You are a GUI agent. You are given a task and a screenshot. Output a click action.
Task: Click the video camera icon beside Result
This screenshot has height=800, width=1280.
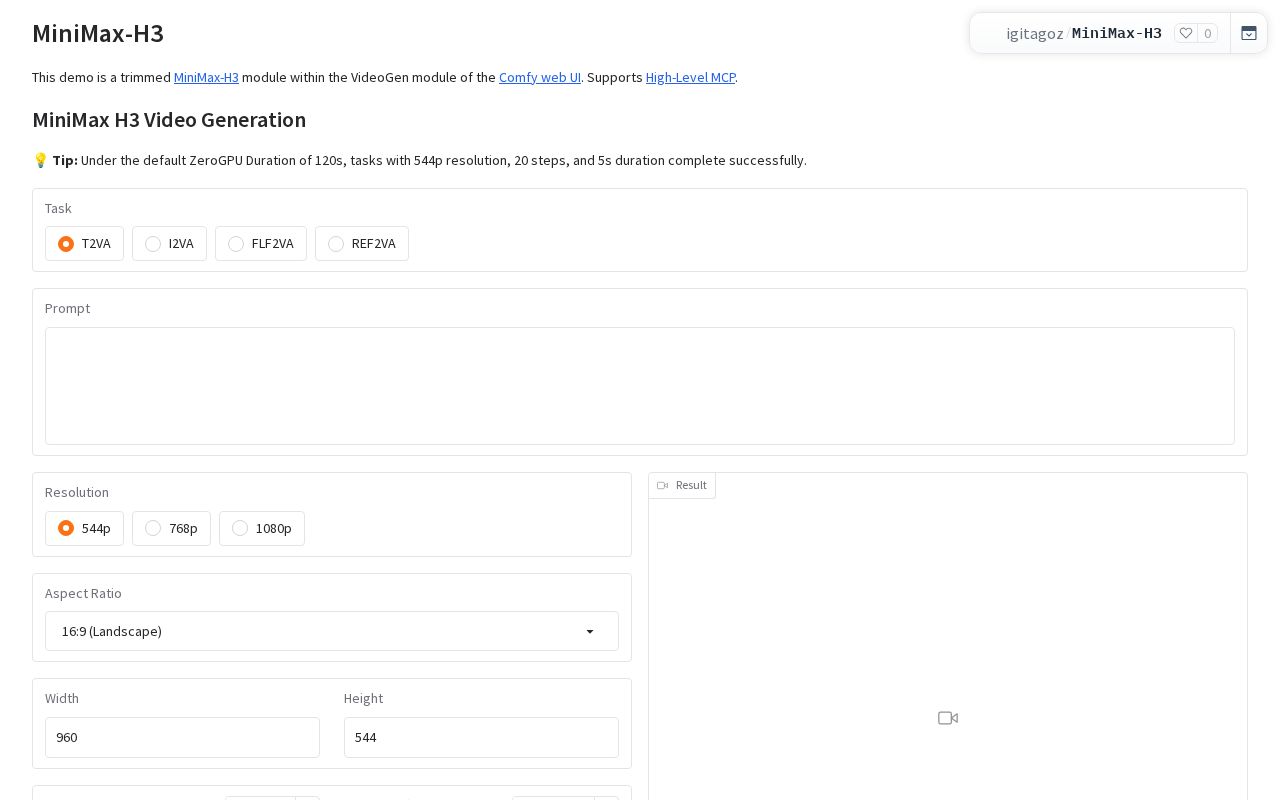(662, 485)
